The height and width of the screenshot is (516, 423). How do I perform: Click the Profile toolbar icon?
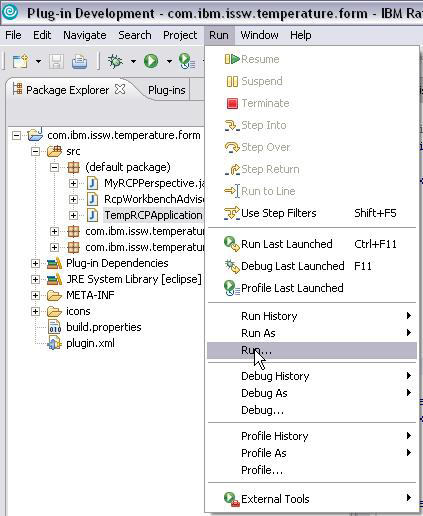point(187,61)
